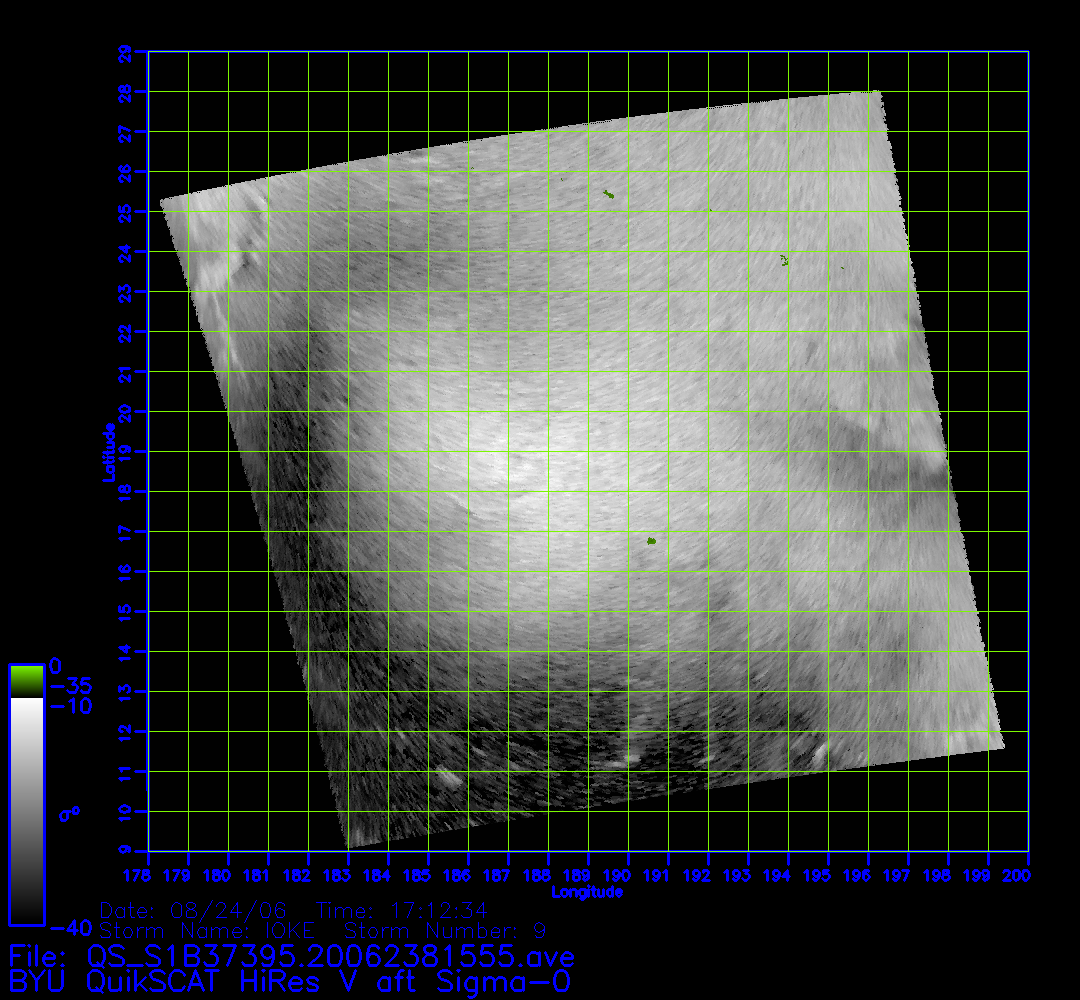Click the green island patch near longitude 190.5
The image size is (1080, 1000).
click(x=651, y=541)
